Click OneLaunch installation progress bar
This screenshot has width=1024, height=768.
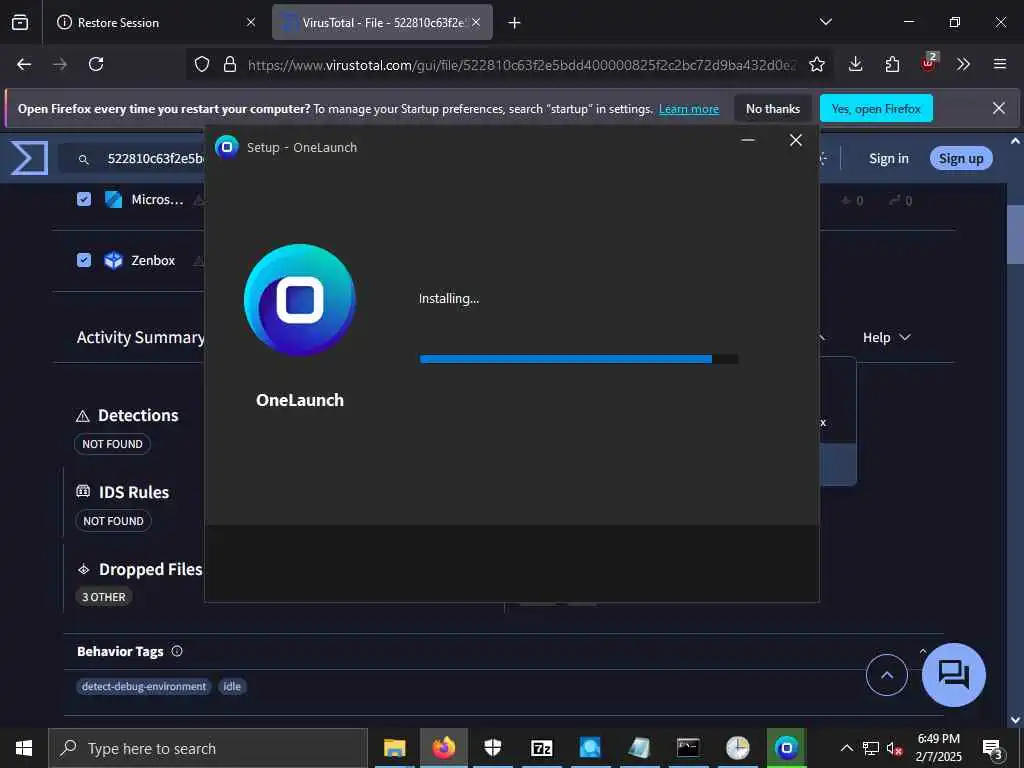pyautogui.click(x=579, y=359)
